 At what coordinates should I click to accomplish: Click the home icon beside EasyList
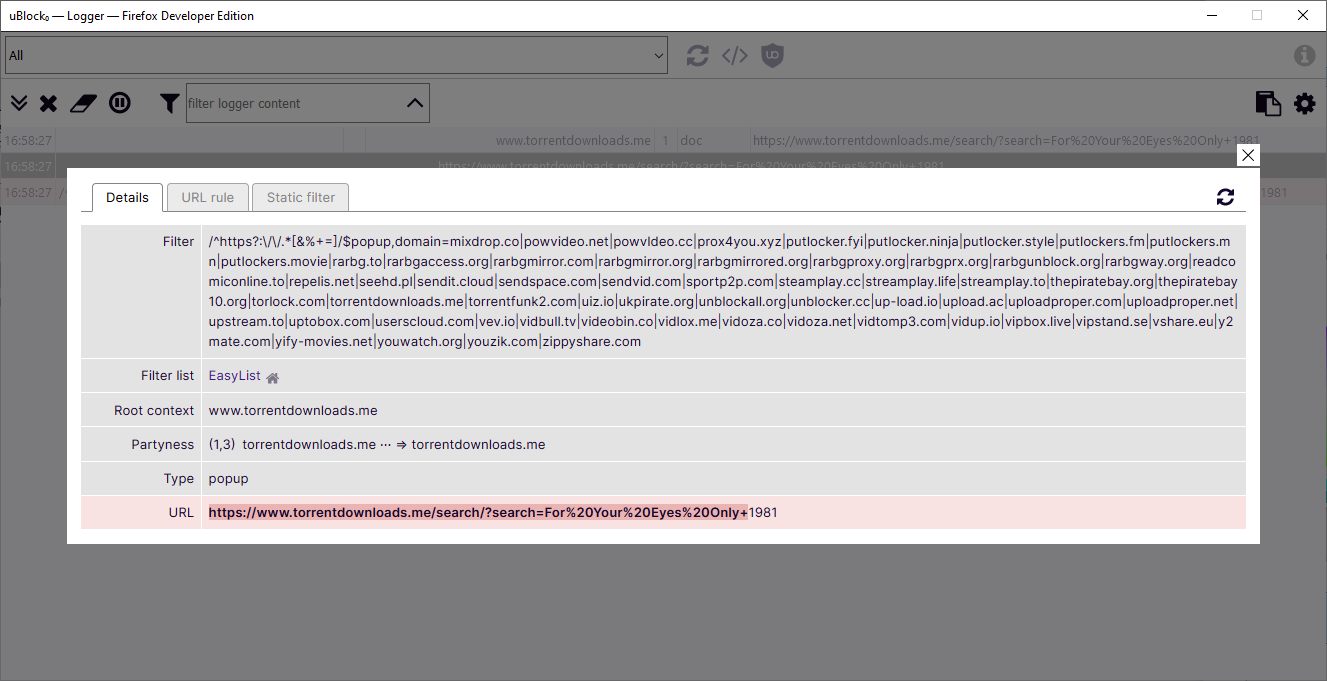(273, 377)
